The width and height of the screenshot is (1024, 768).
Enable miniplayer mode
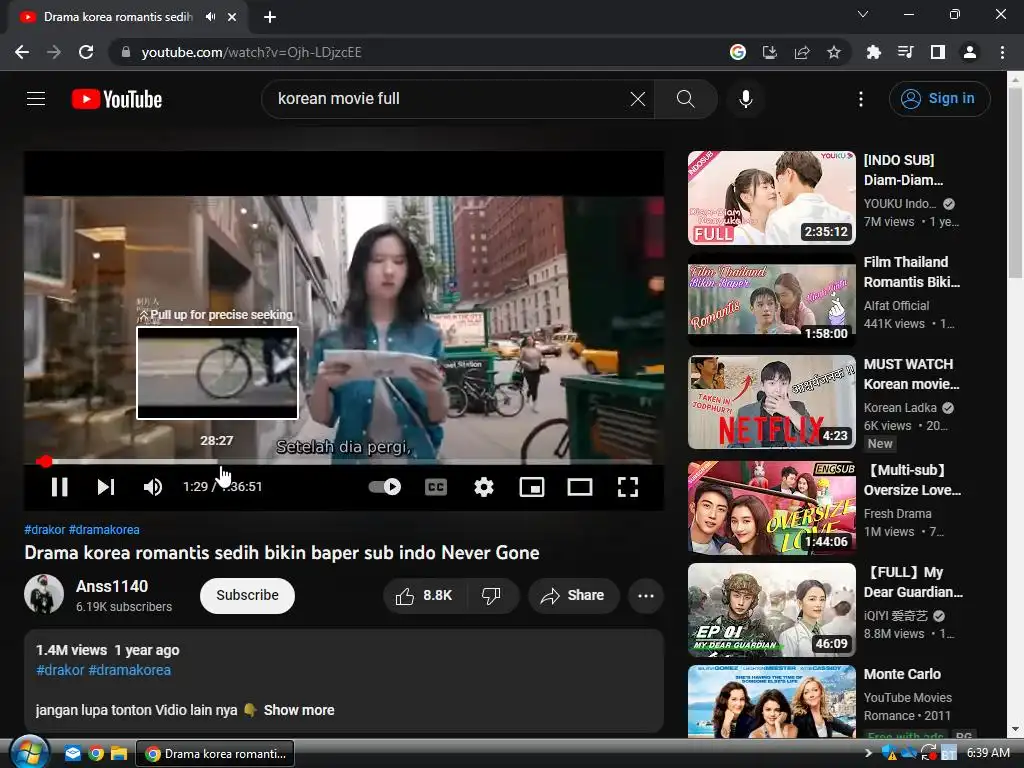coord(532,487)
